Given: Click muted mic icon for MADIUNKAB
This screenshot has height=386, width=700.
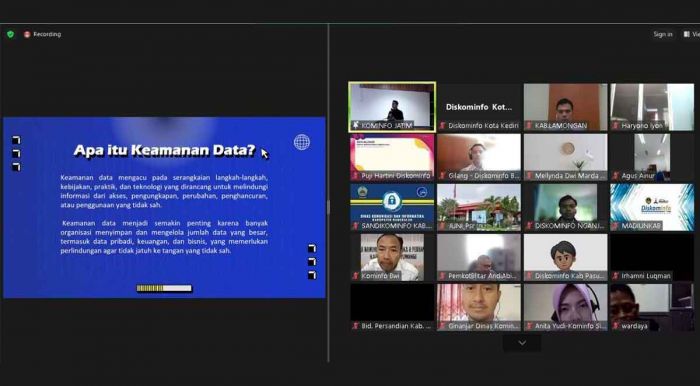Looking at the screenshot, I should pos(616,226).
